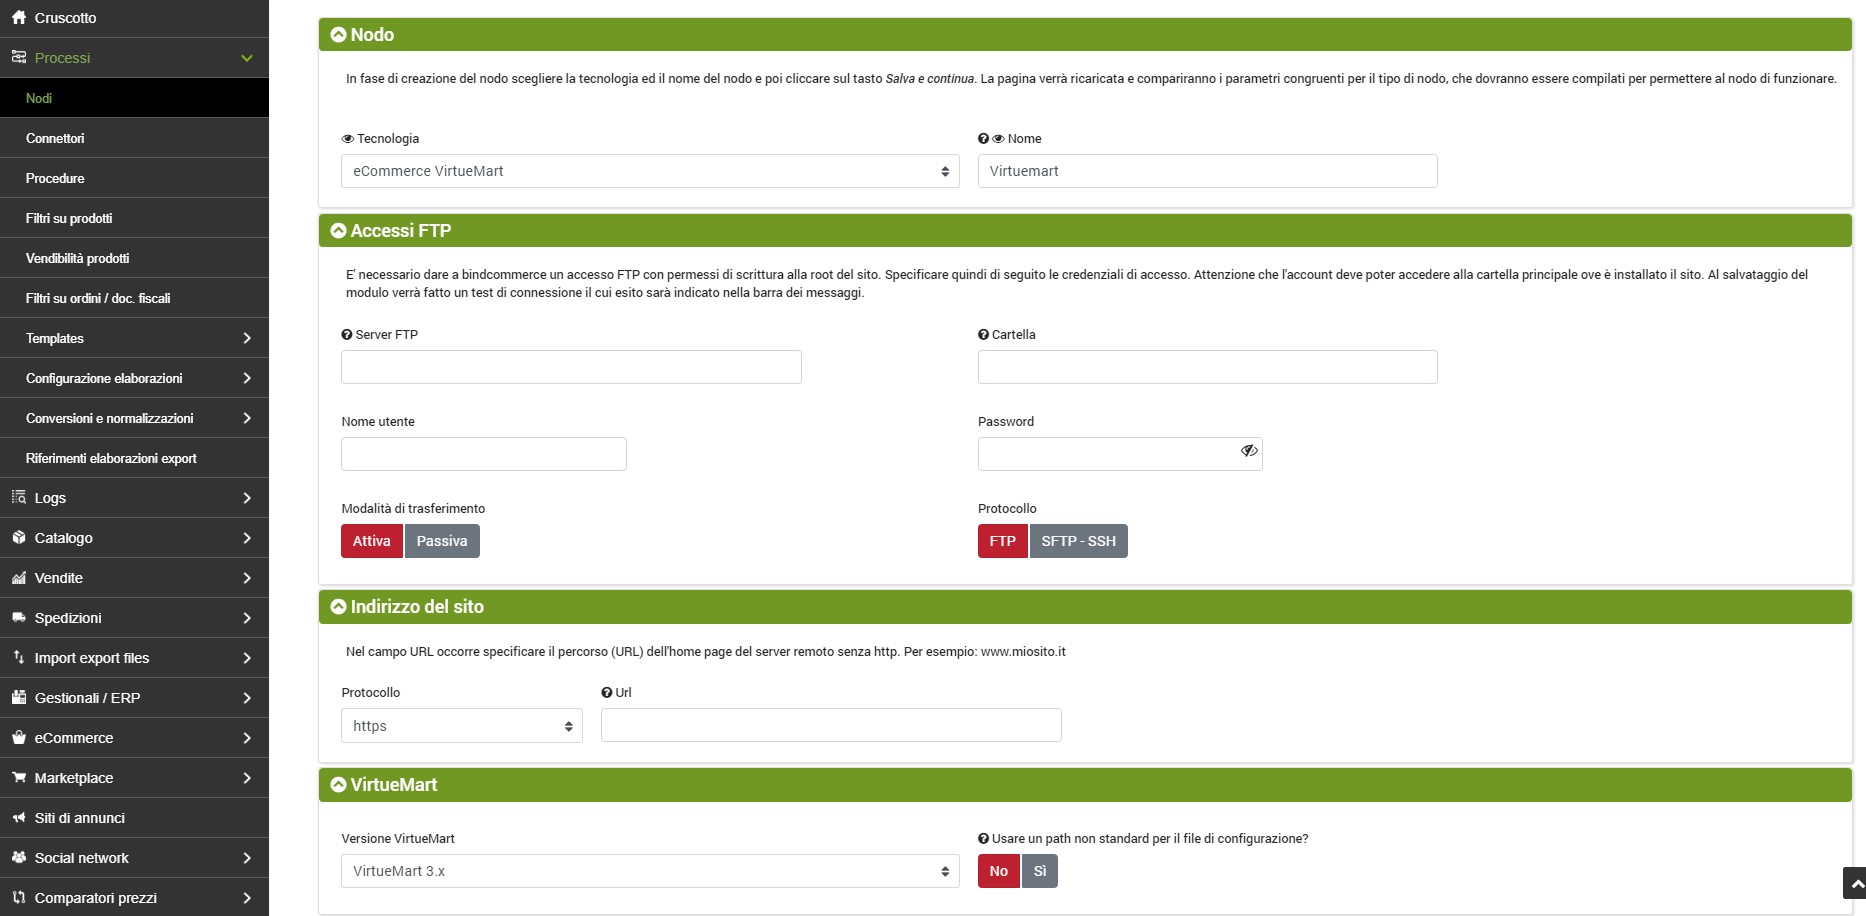Click the Spedizioni truck icon
The width and height of the screenshot is (1866, 916).
pyautogui.click(x=19, y=617)
